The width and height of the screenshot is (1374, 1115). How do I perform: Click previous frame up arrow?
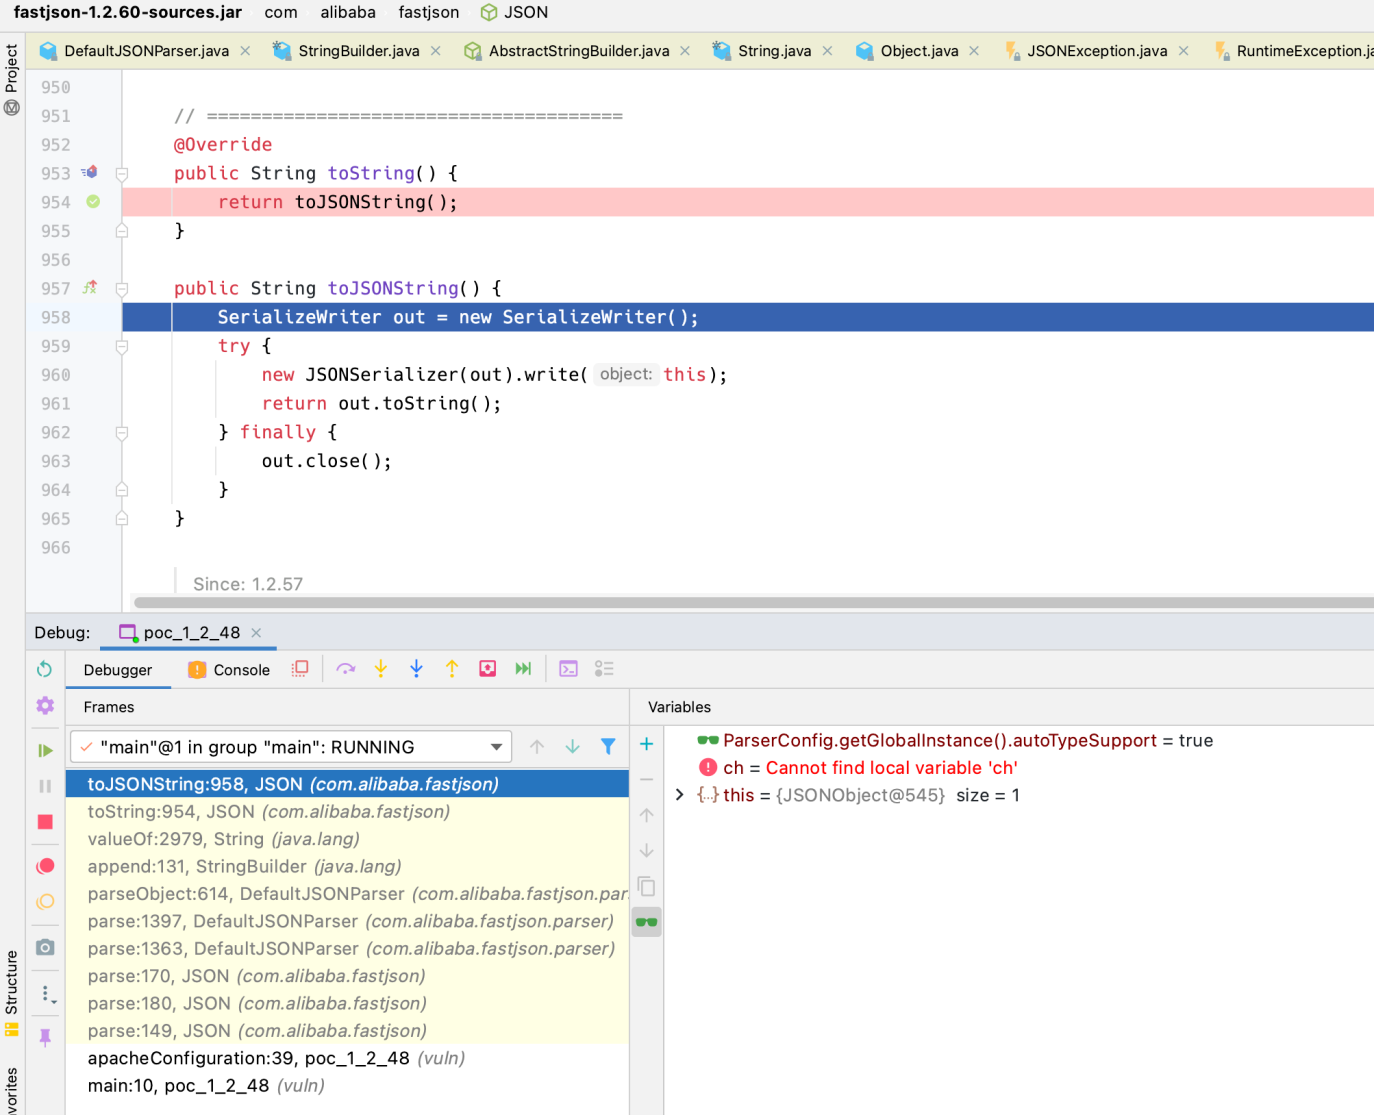[537, 747]
